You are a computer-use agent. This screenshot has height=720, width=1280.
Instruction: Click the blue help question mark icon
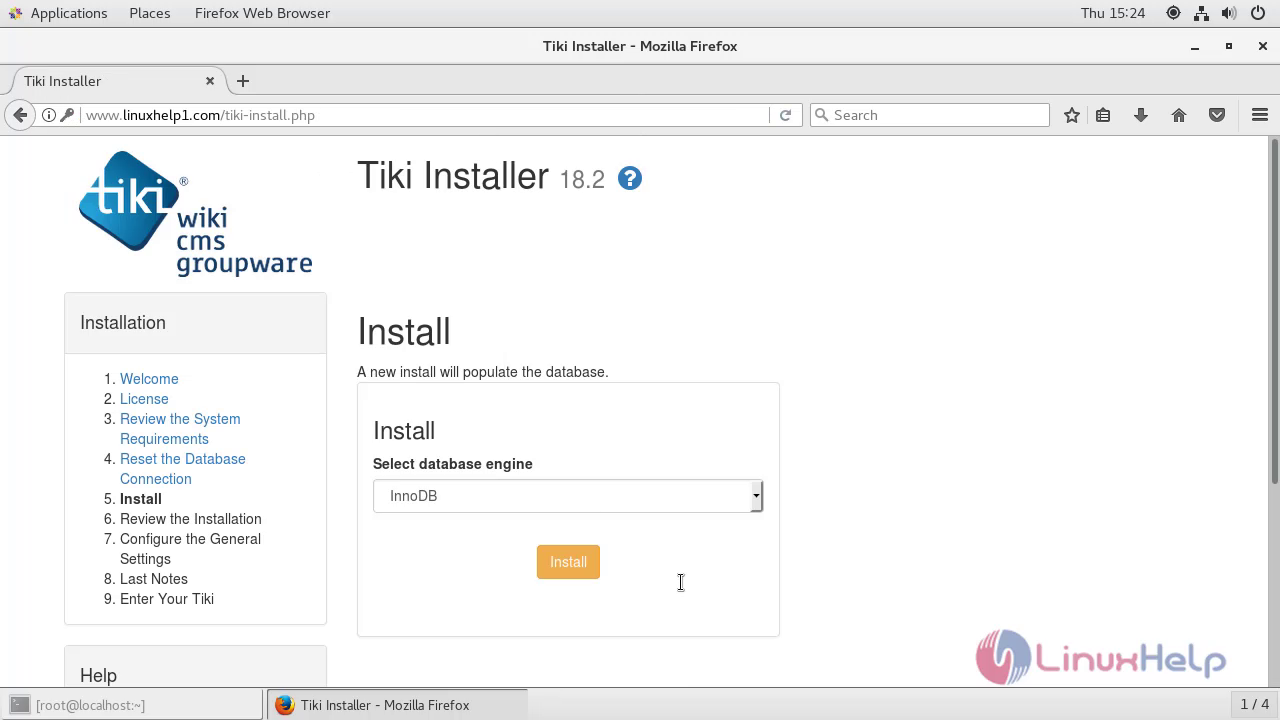pyautogui.click(x=630, y=178)
